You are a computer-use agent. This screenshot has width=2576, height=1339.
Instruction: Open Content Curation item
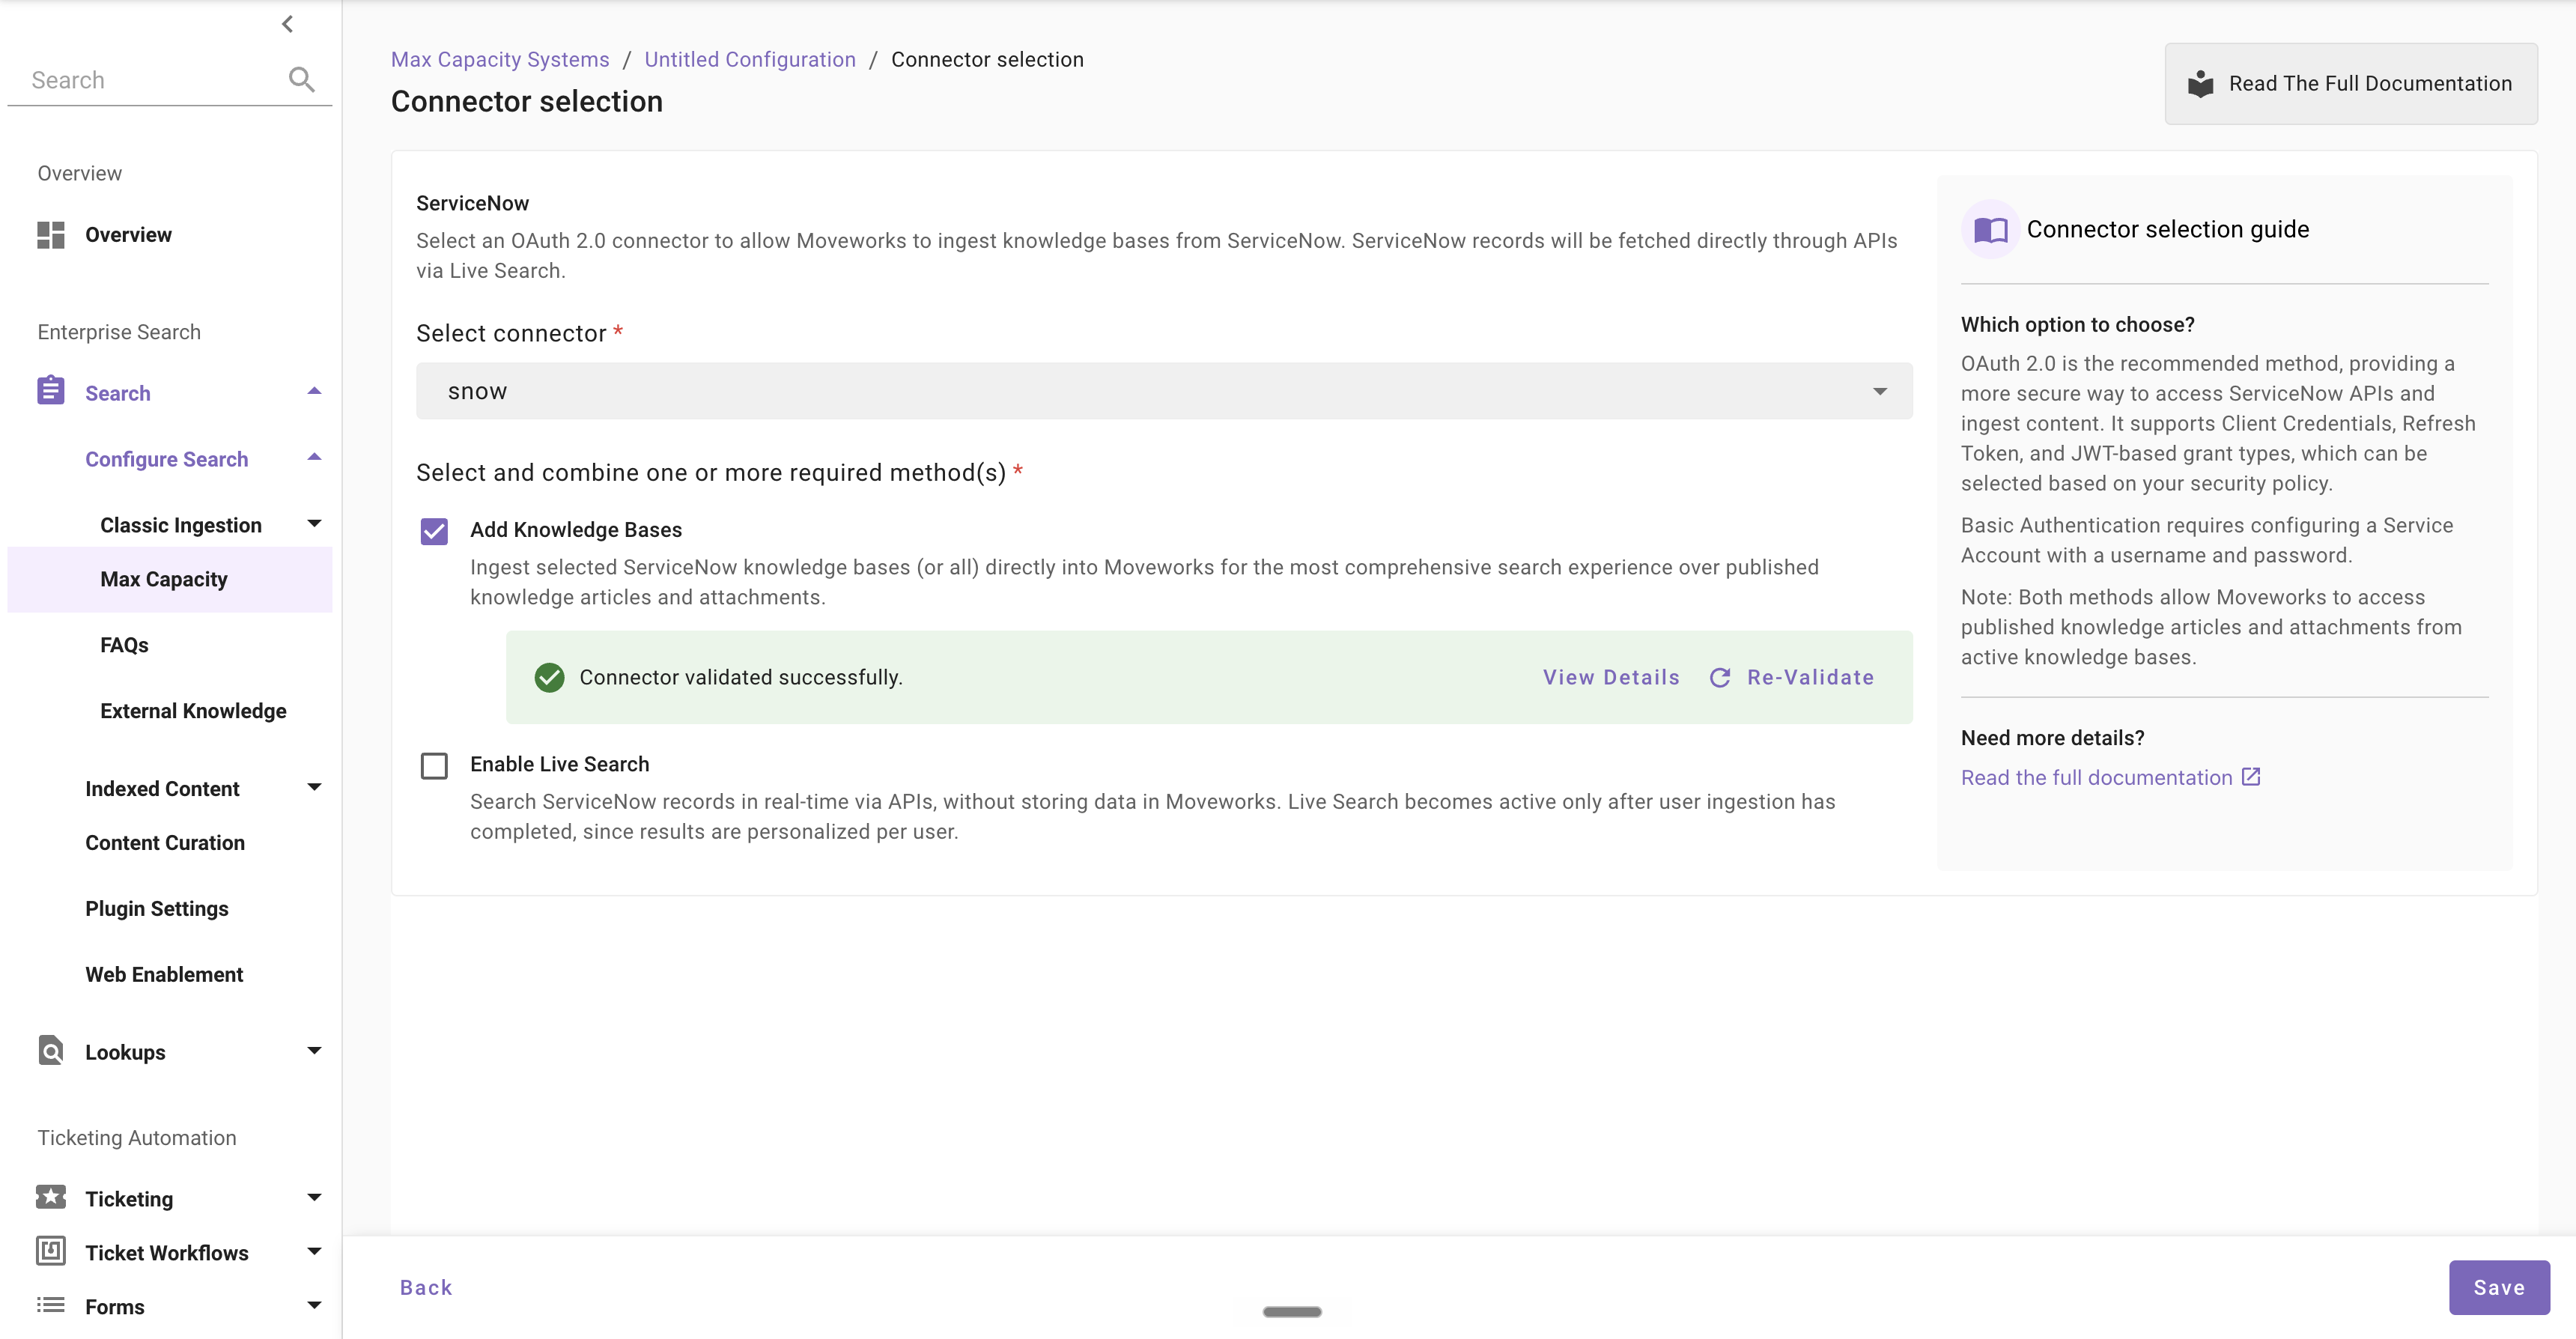(165, 843)
